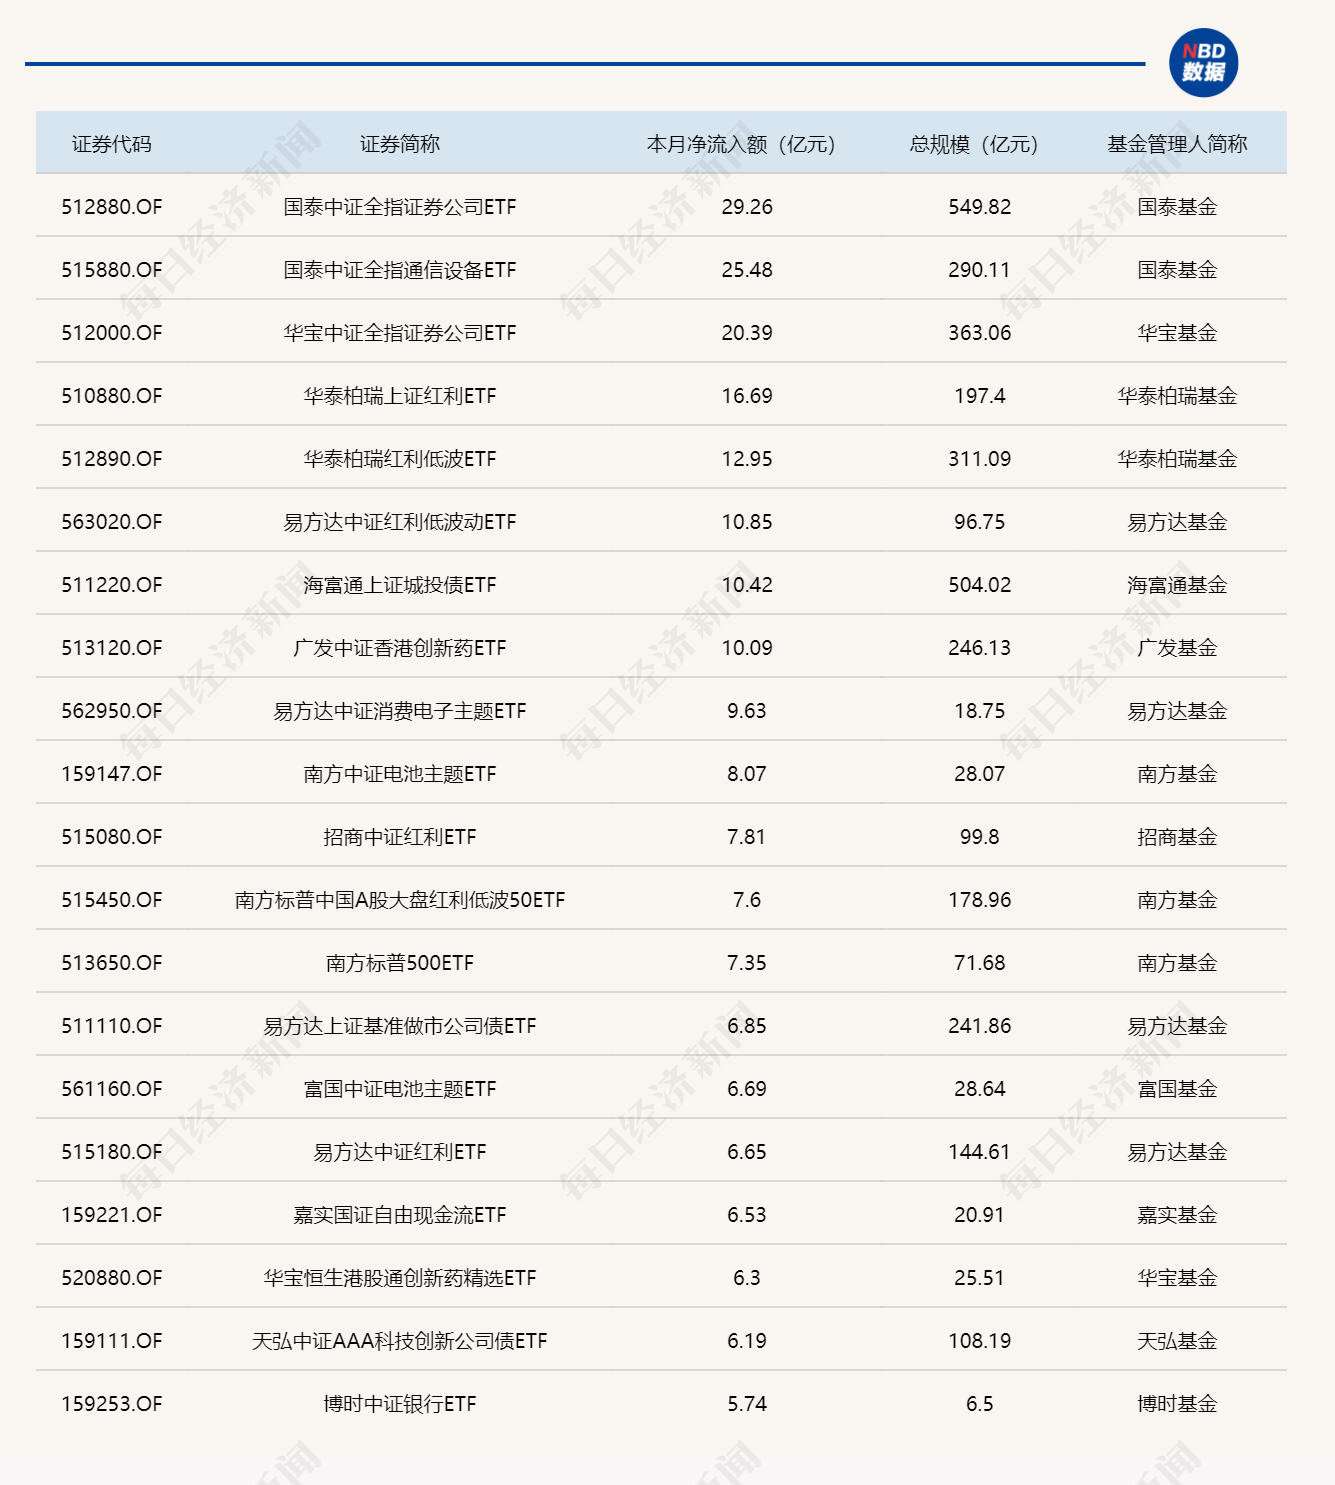
Task: Click the NBD数据 round logo
Action: [1203, 62]
